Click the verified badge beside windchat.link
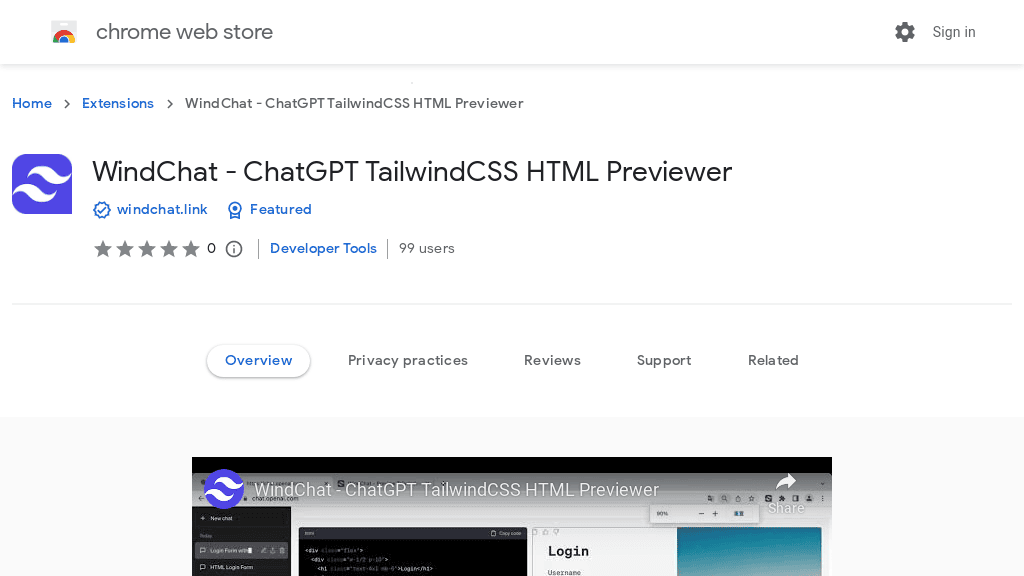1024x576 pixels. point(102,210)
